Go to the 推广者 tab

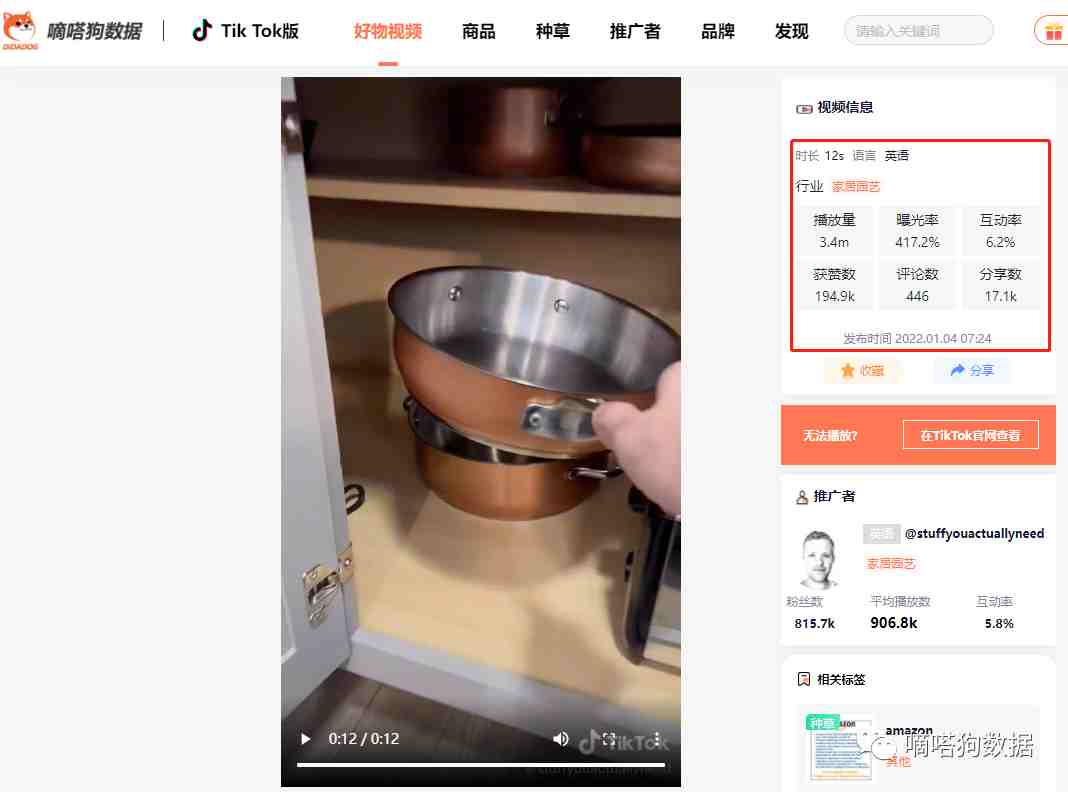click(635, 31)
